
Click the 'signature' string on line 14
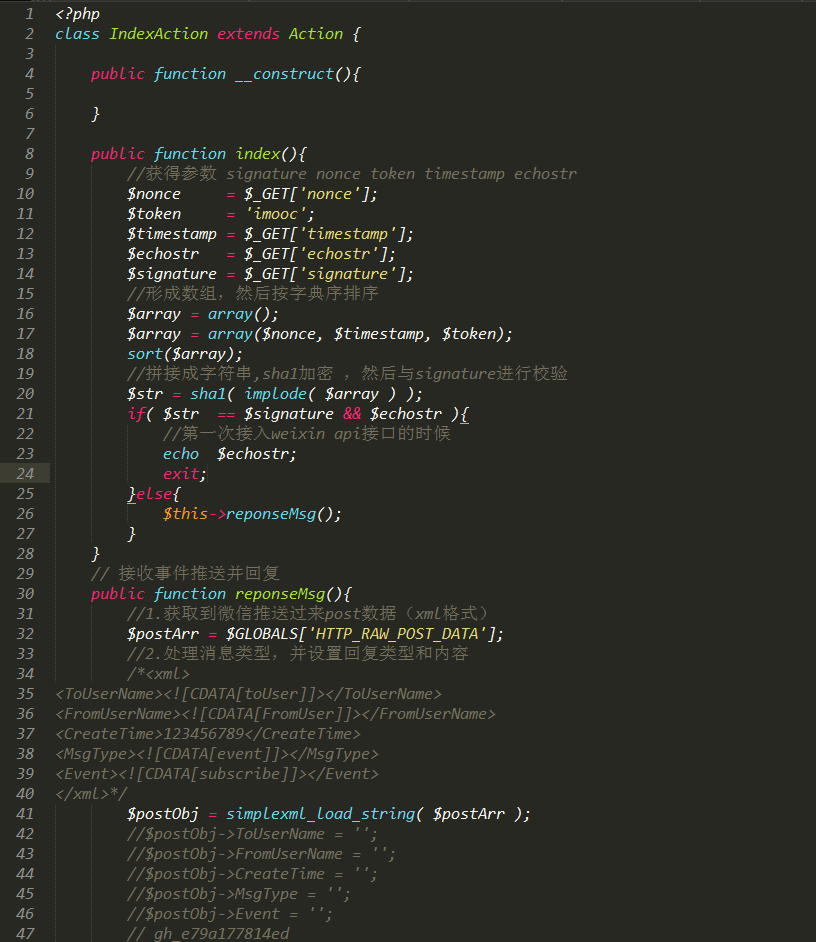point(348,274)
